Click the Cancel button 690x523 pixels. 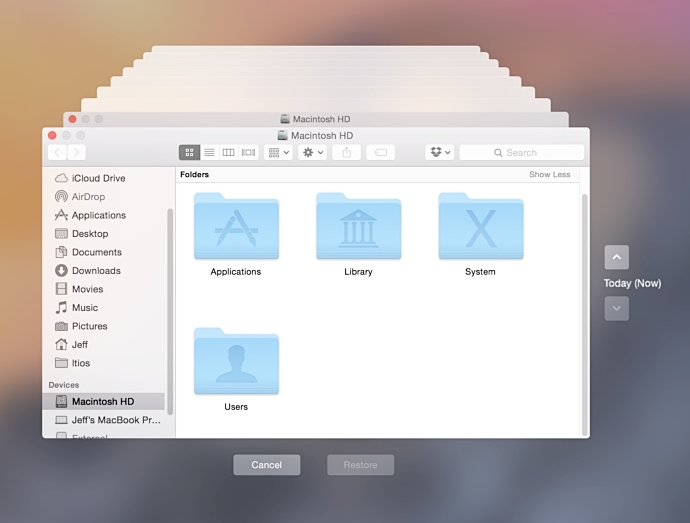tap(266, 465)
